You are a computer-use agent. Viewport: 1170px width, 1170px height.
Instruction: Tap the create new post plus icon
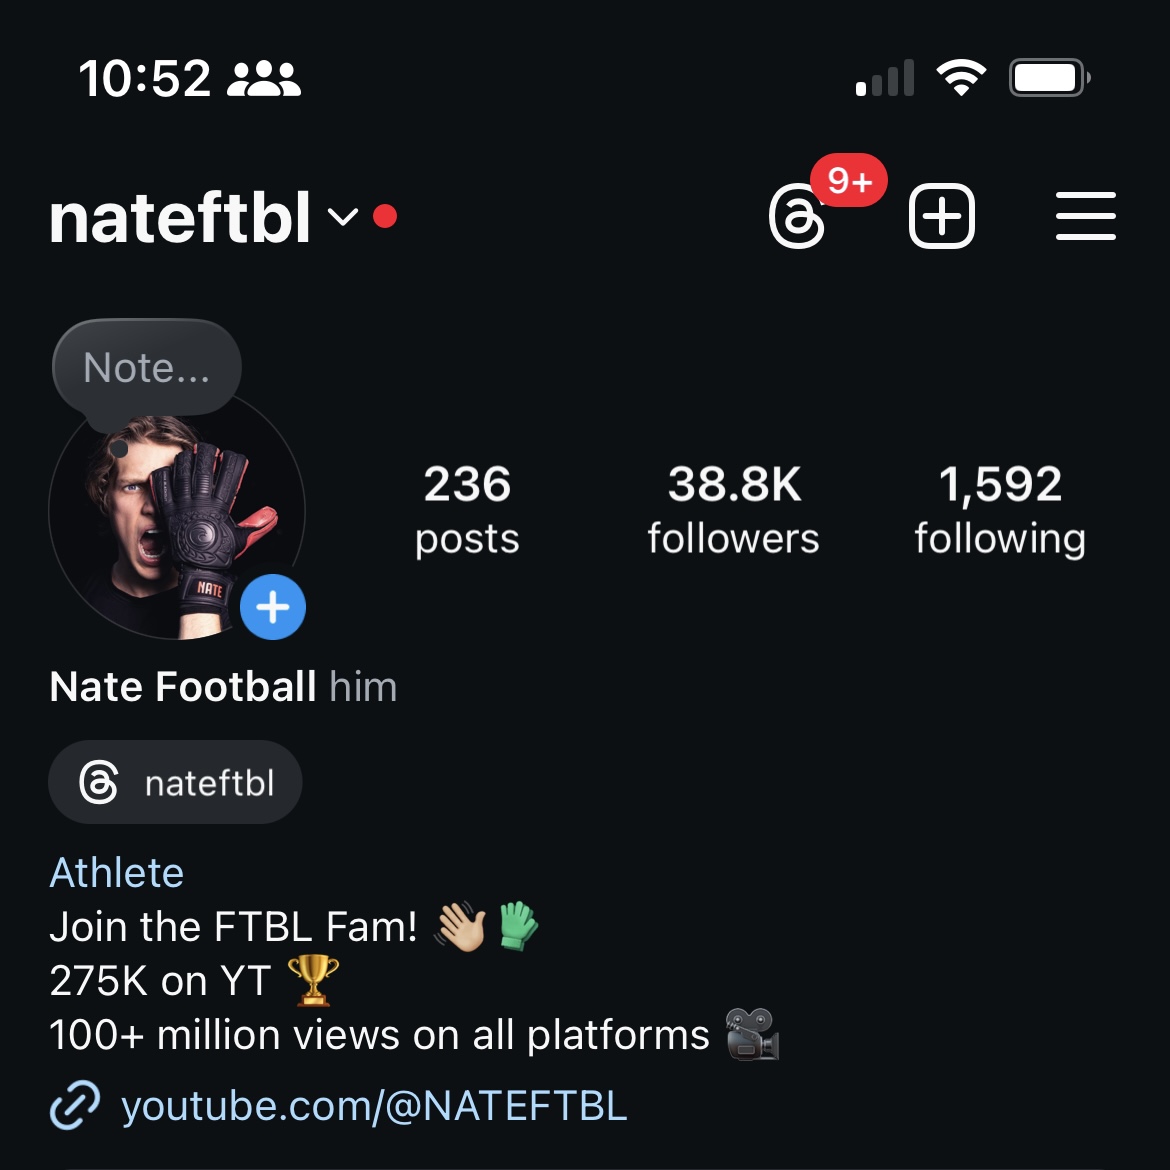pyautogui.click(x=942, y=216)
